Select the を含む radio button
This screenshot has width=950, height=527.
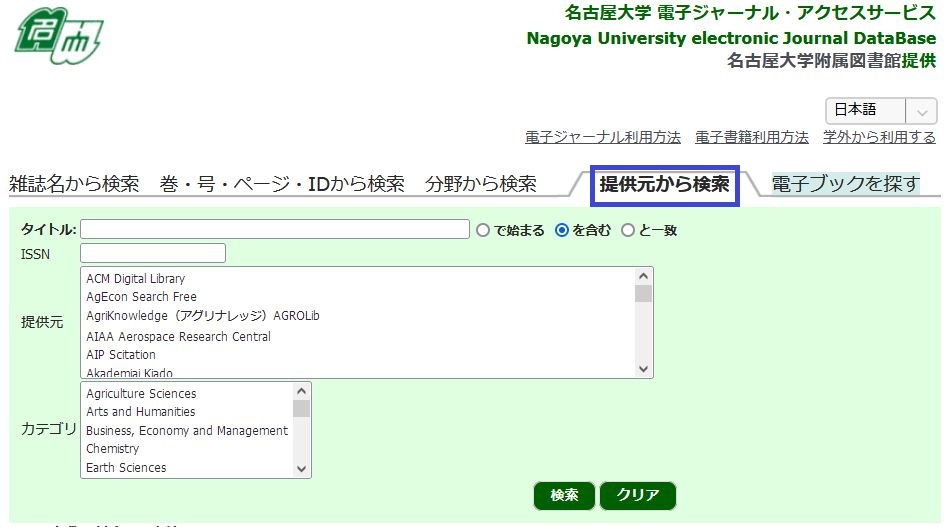click(562, 230)
